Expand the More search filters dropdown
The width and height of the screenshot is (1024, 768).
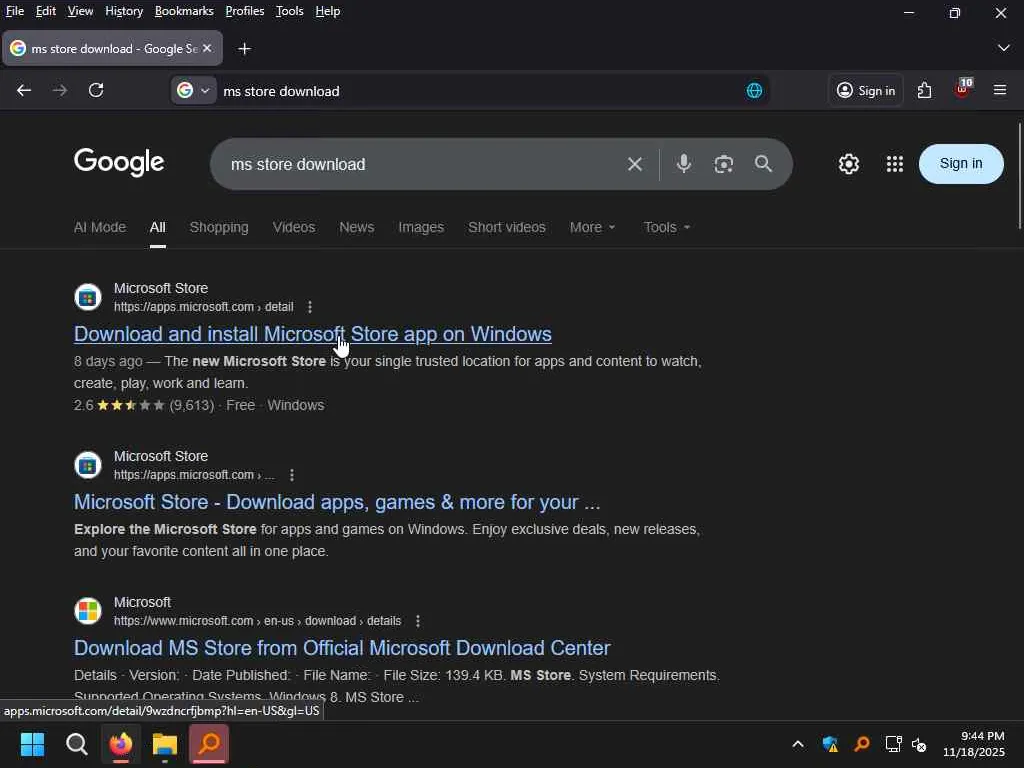coord(592,227)
